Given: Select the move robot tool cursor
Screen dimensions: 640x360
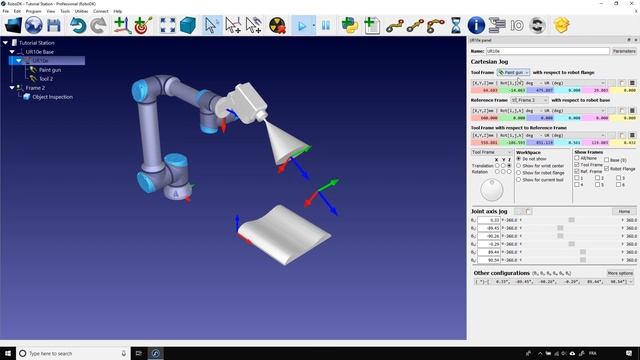Looking at the screenshot, I should (x=253, y=25).
